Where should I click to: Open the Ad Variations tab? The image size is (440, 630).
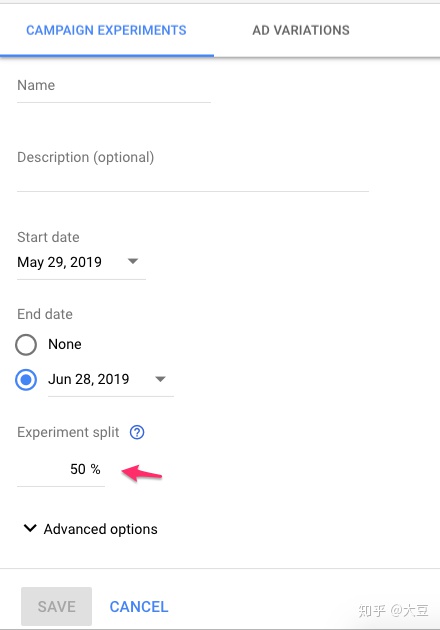coord(301,30)
